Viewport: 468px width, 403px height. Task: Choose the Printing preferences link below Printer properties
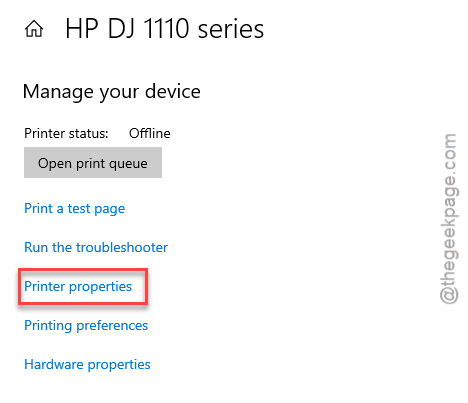tap(86, 326)
